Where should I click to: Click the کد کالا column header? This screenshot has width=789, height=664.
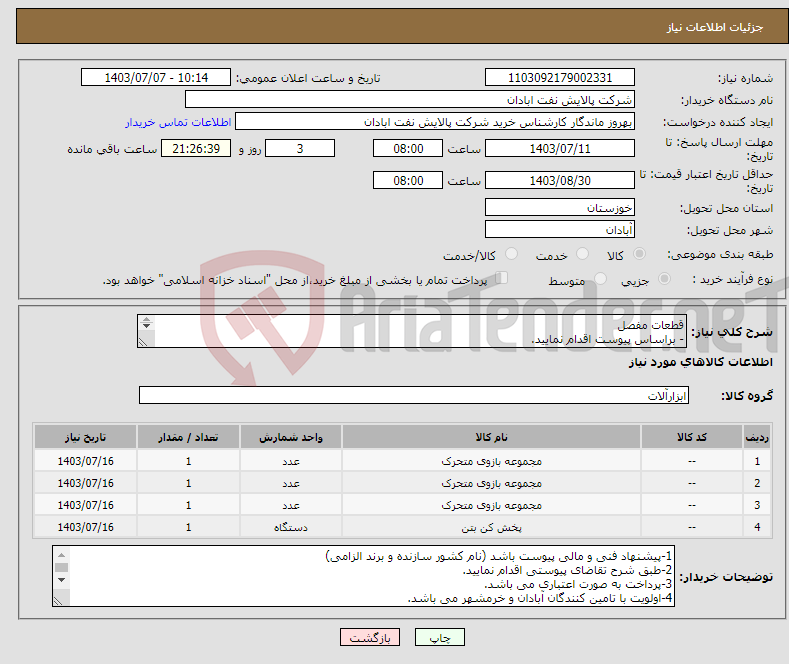pos(692,437)
